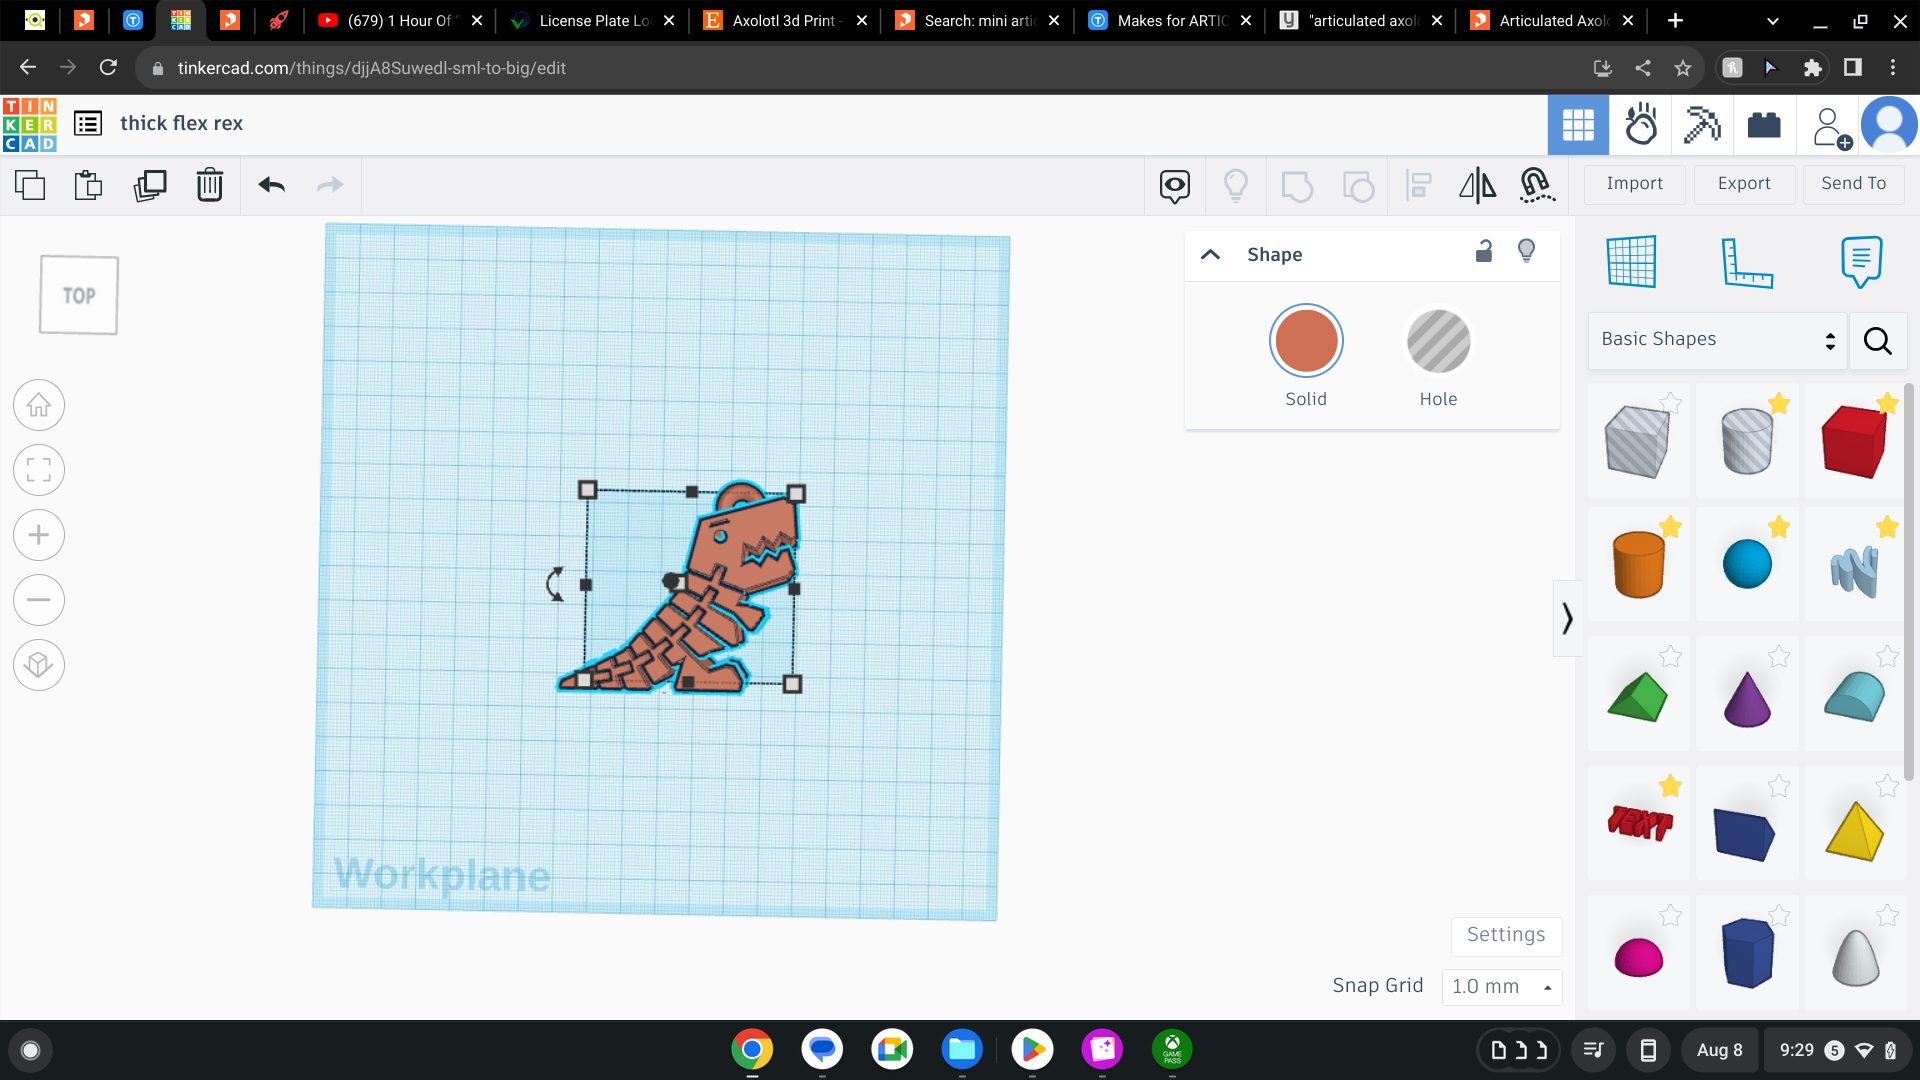Image resolution: width=1920 pixels, height=1080 pixels.
Task: Switch to Blocks mode with pickaxe icon
Action: coord(1702,124)
